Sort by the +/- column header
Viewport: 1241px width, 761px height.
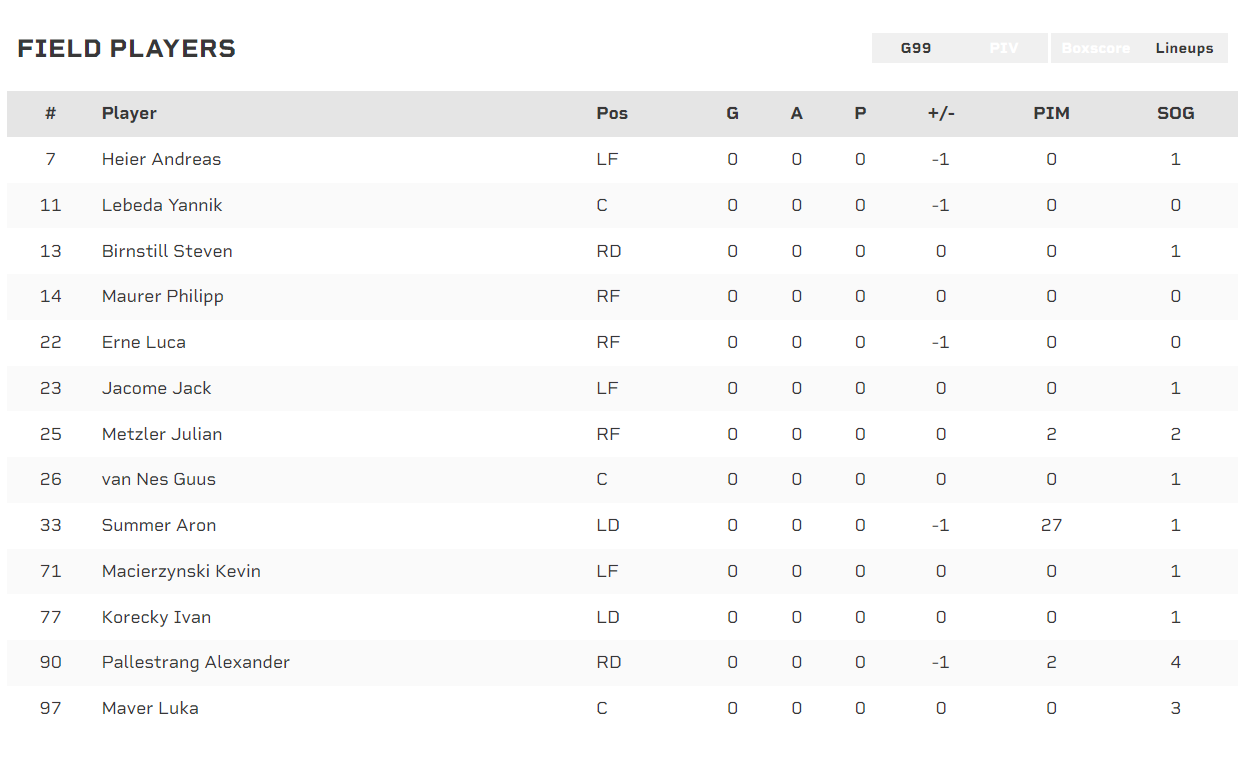click(940, 113)
